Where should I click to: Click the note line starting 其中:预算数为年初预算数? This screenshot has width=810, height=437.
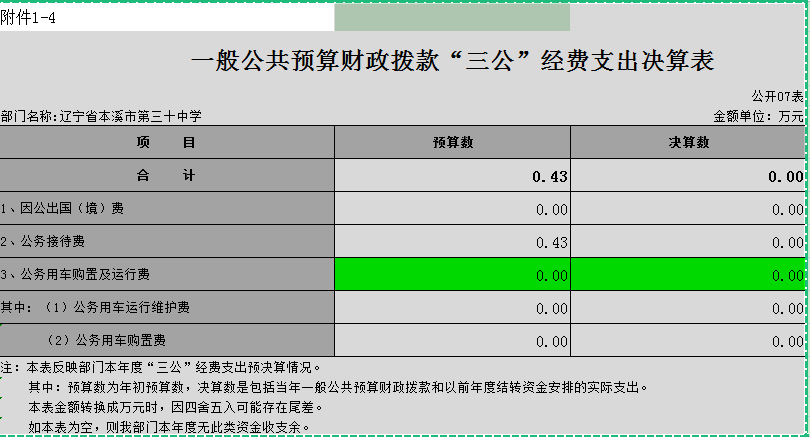(338, 387)
